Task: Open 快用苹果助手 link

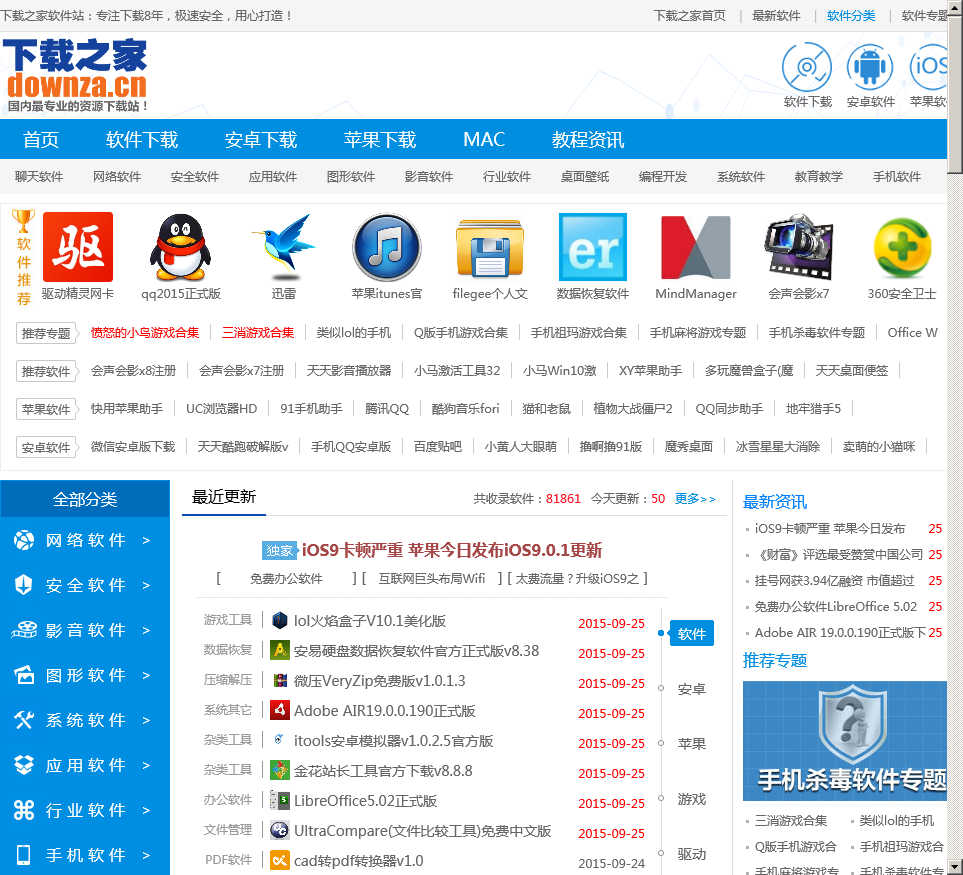Action: tap(127, 408)
